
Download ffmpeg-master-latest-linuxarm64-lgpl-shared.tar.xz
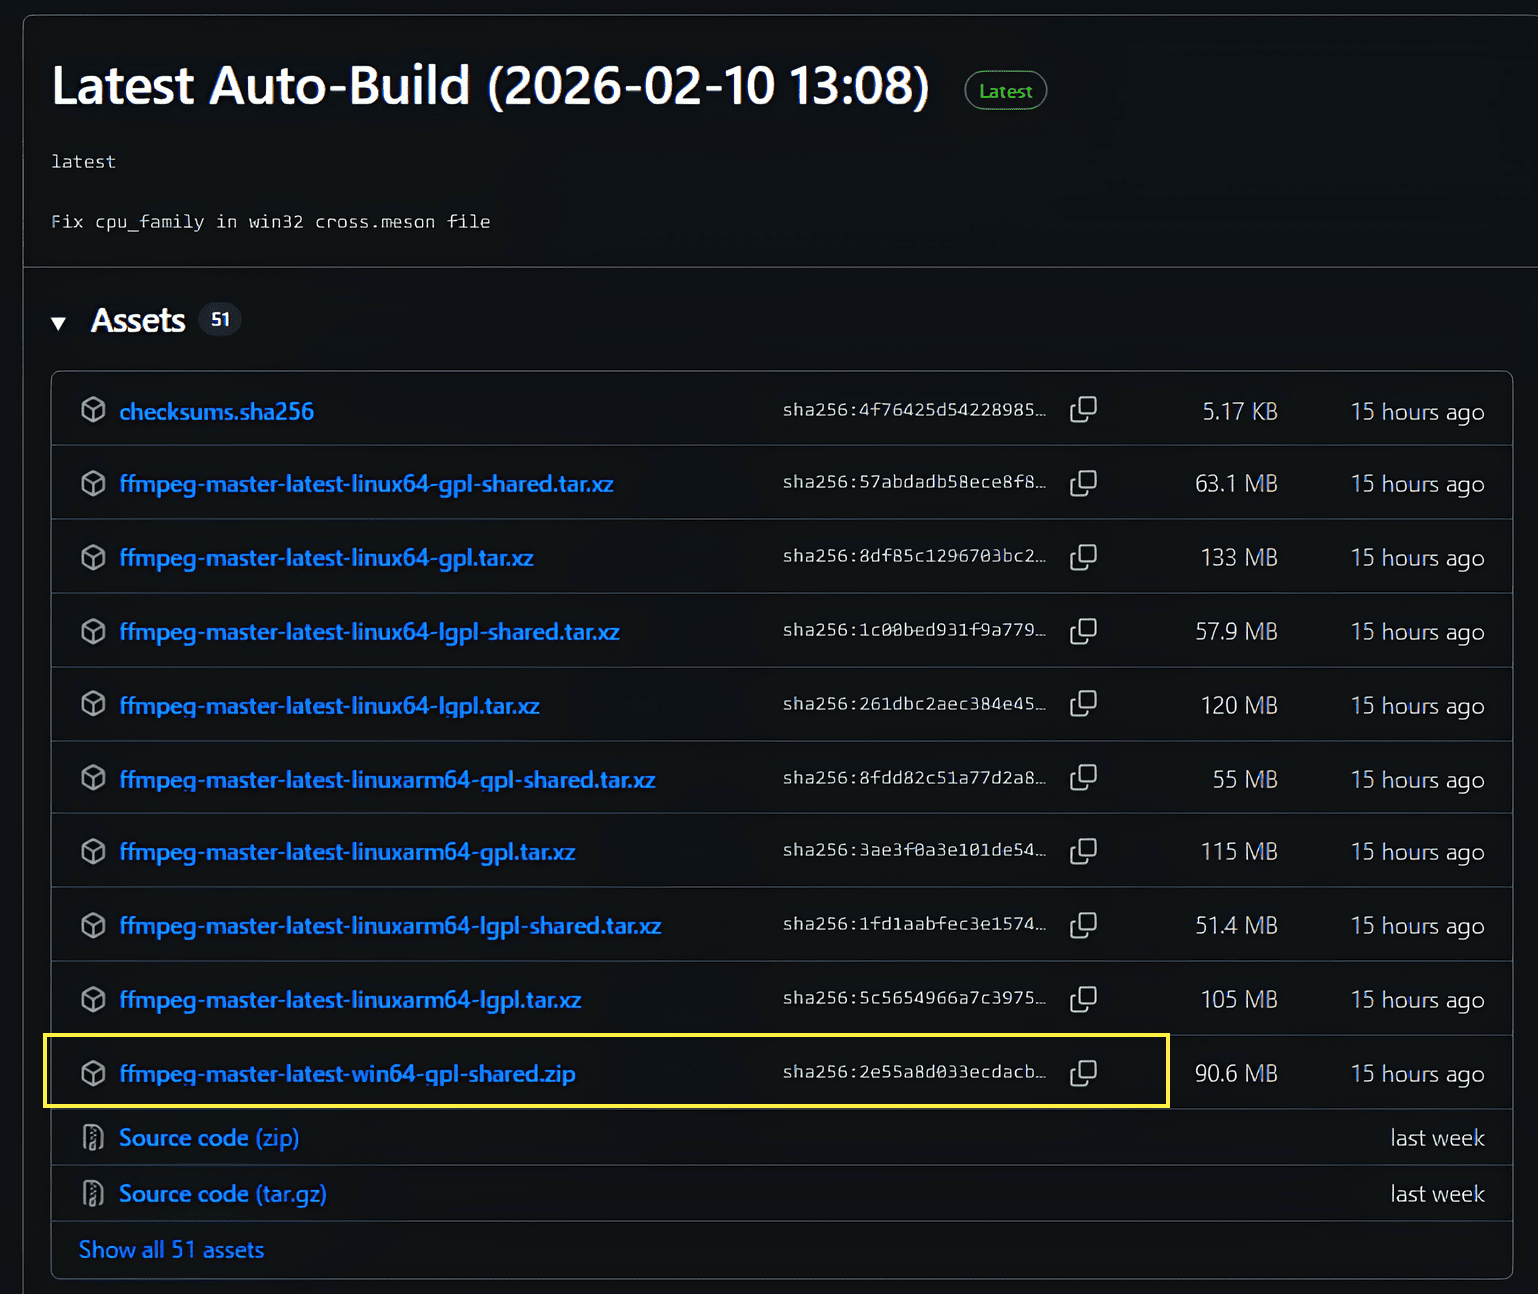[390, 926]
